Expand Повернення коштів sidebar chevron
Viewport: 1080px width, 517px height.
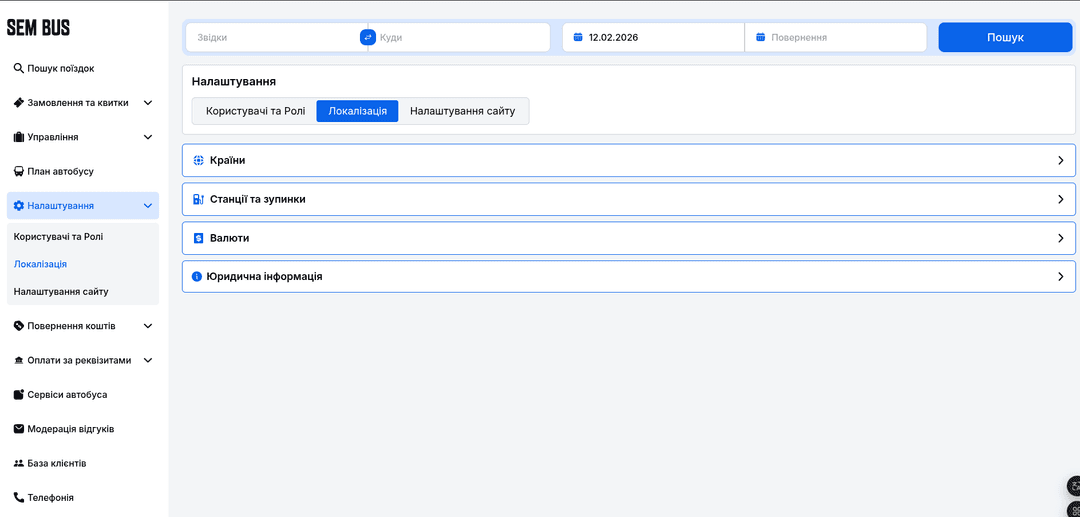(x=148, y=326)
